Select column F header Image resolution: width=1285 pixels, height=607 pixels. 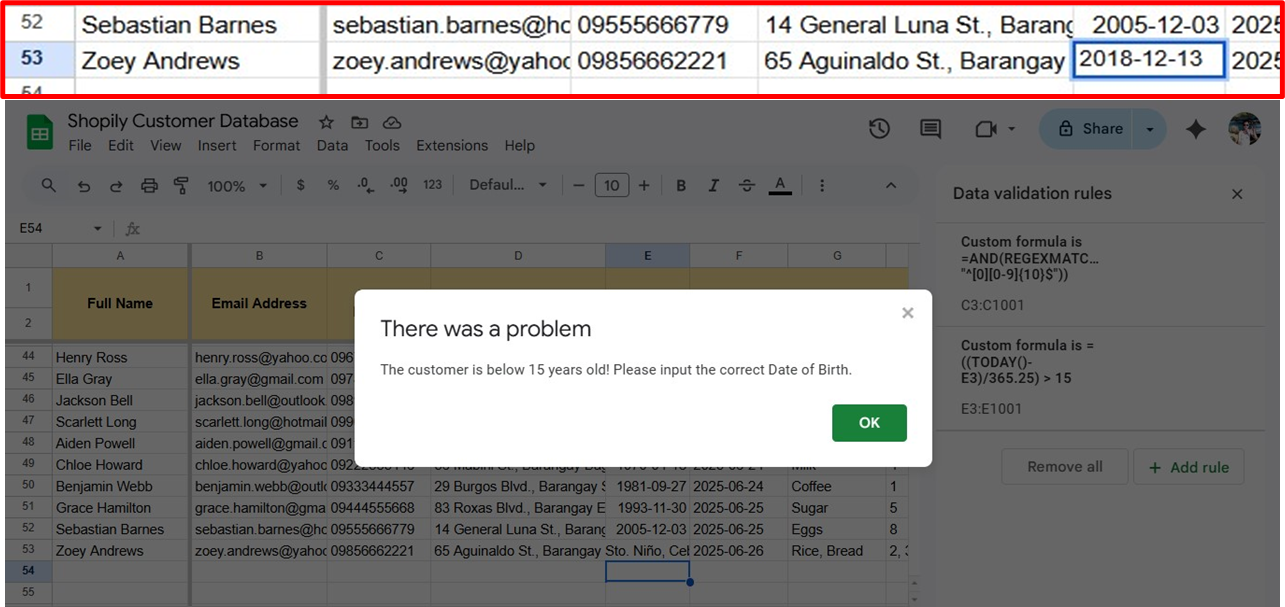pos(739,256)
